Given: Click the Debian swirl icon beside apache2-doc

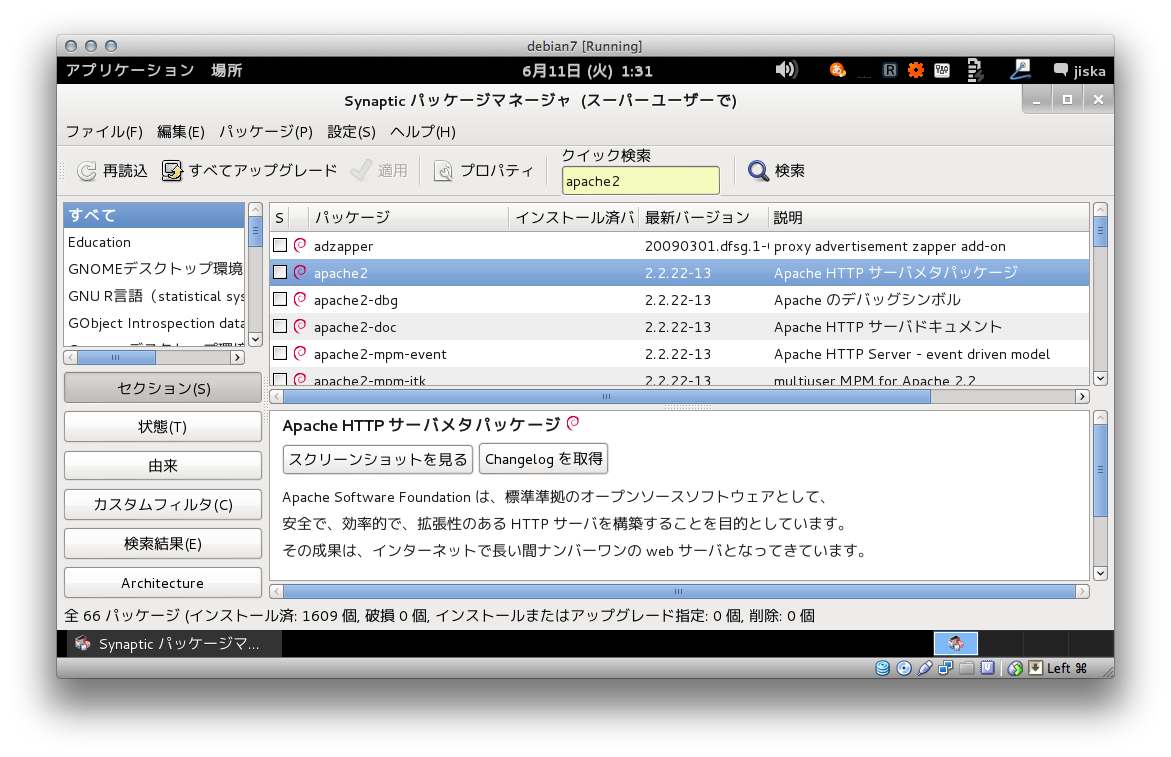Looking at the screenshot, I should (x=300, y=325).
